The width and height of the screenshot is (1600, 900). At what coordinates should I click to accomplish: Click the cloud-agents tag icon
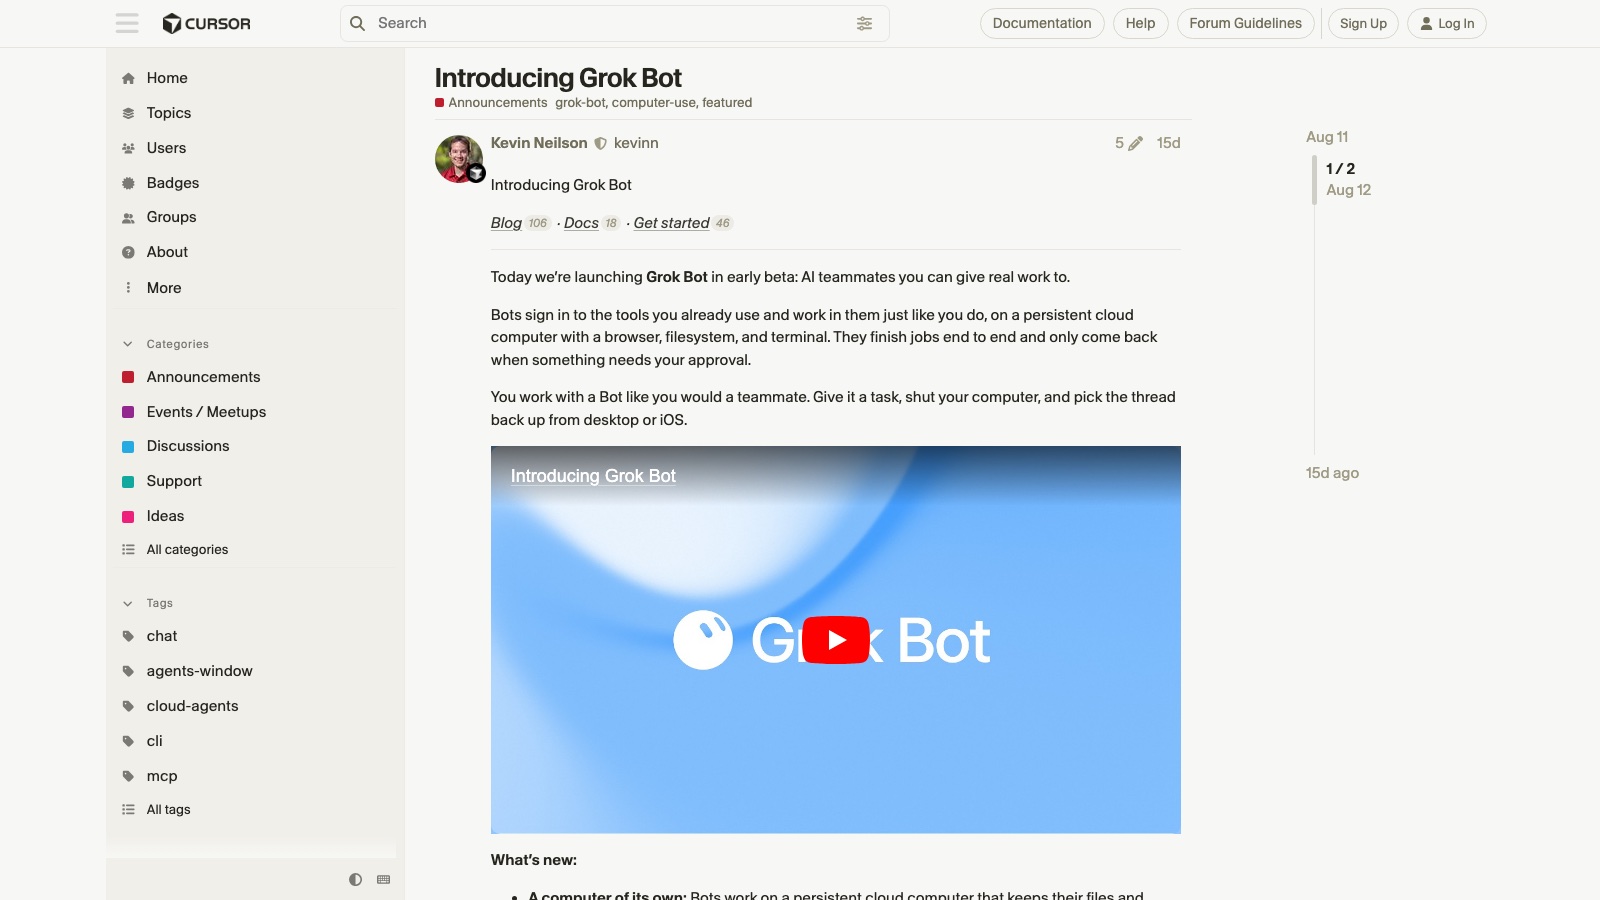click(x=128, y=706)
